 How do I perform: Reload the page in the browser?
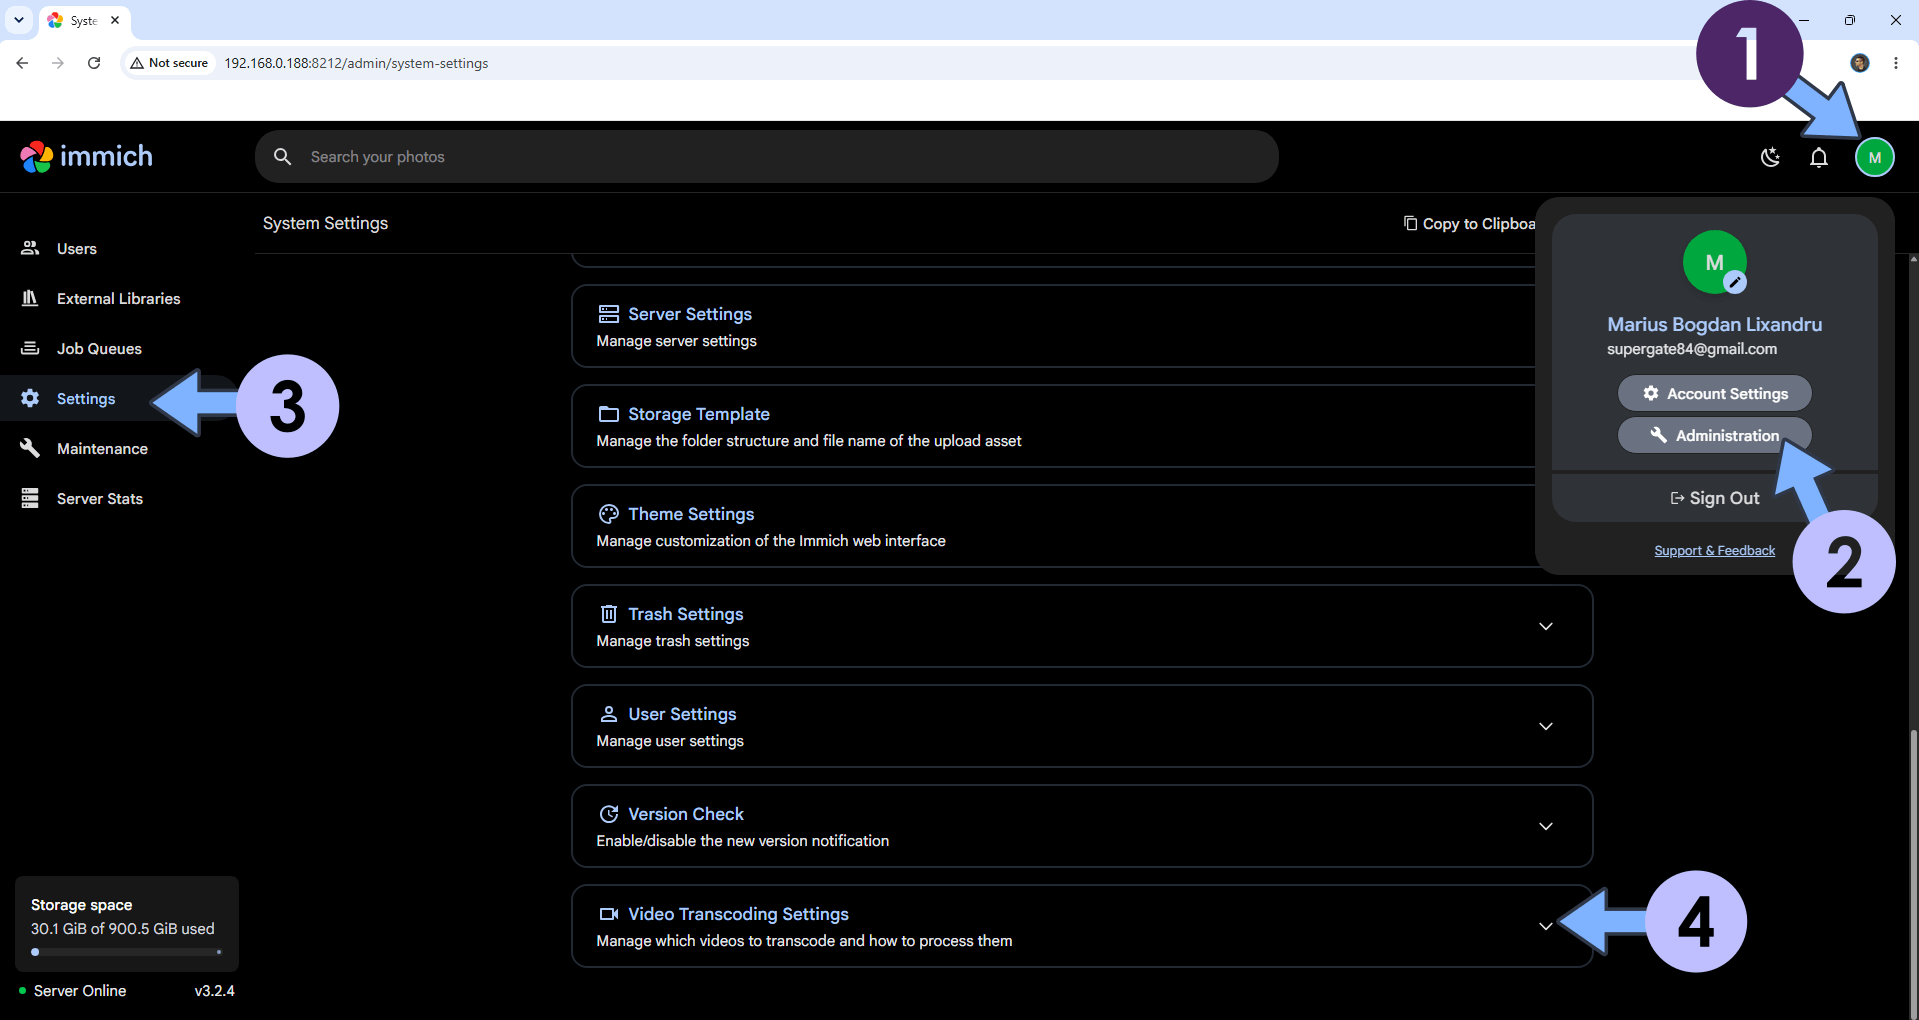point(94,63)
